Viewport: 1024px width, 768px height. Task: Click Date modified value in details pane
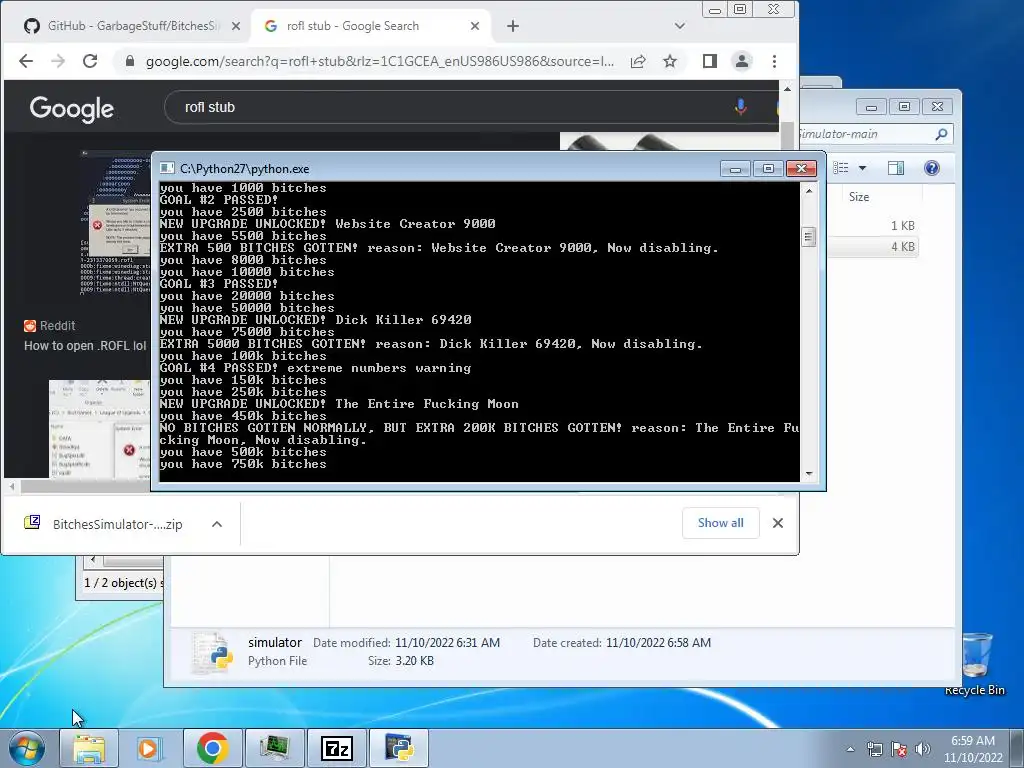point(447,643)
